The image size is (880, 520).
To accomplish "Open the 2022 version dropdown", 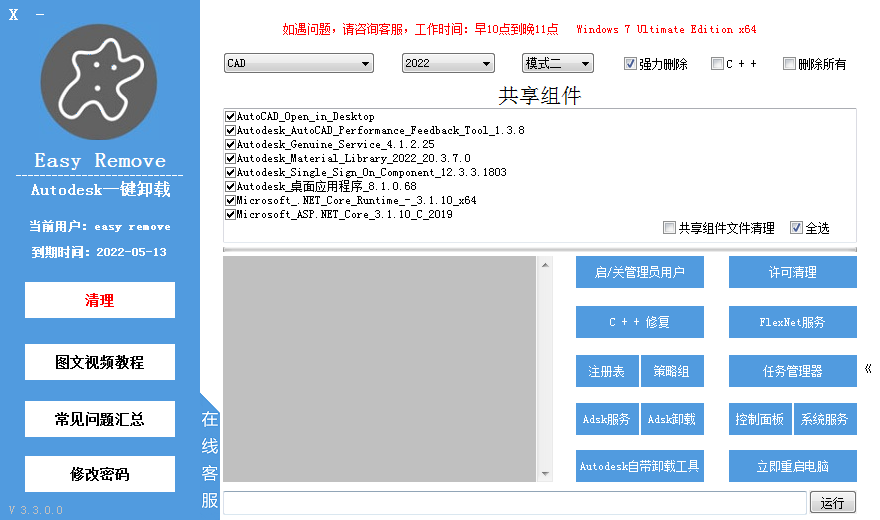I will [448, 63].
